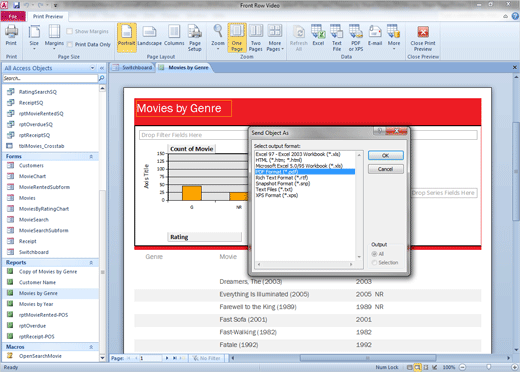
Task: Export as PDF or XPS
Action: (x=356, y=38)
